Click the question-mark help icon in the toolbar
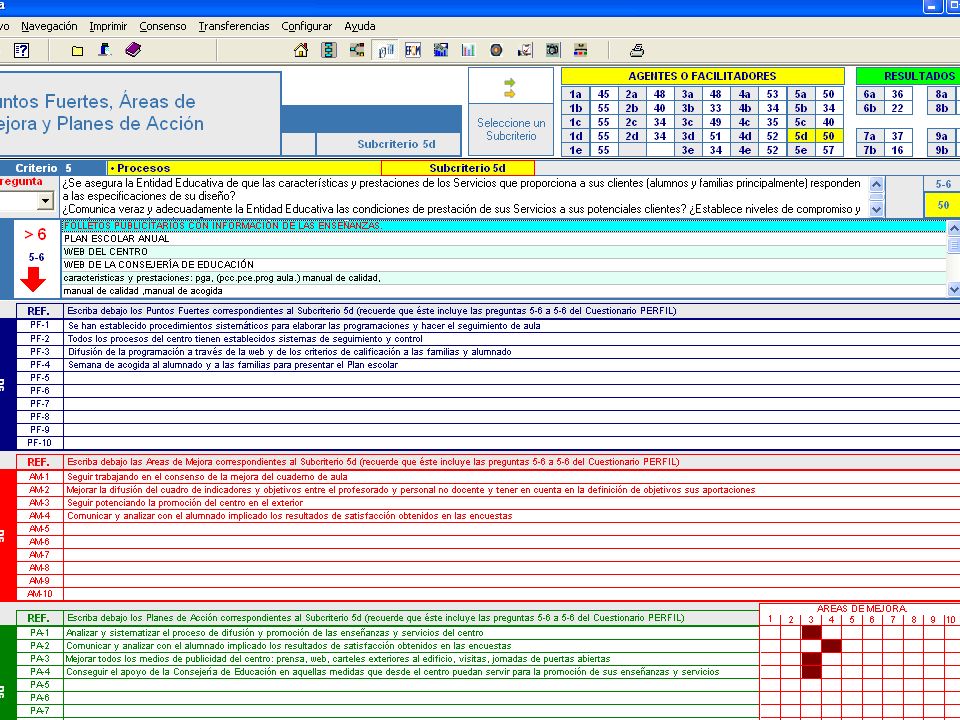This screenshot has width=960, height=720. click(21, 50)
